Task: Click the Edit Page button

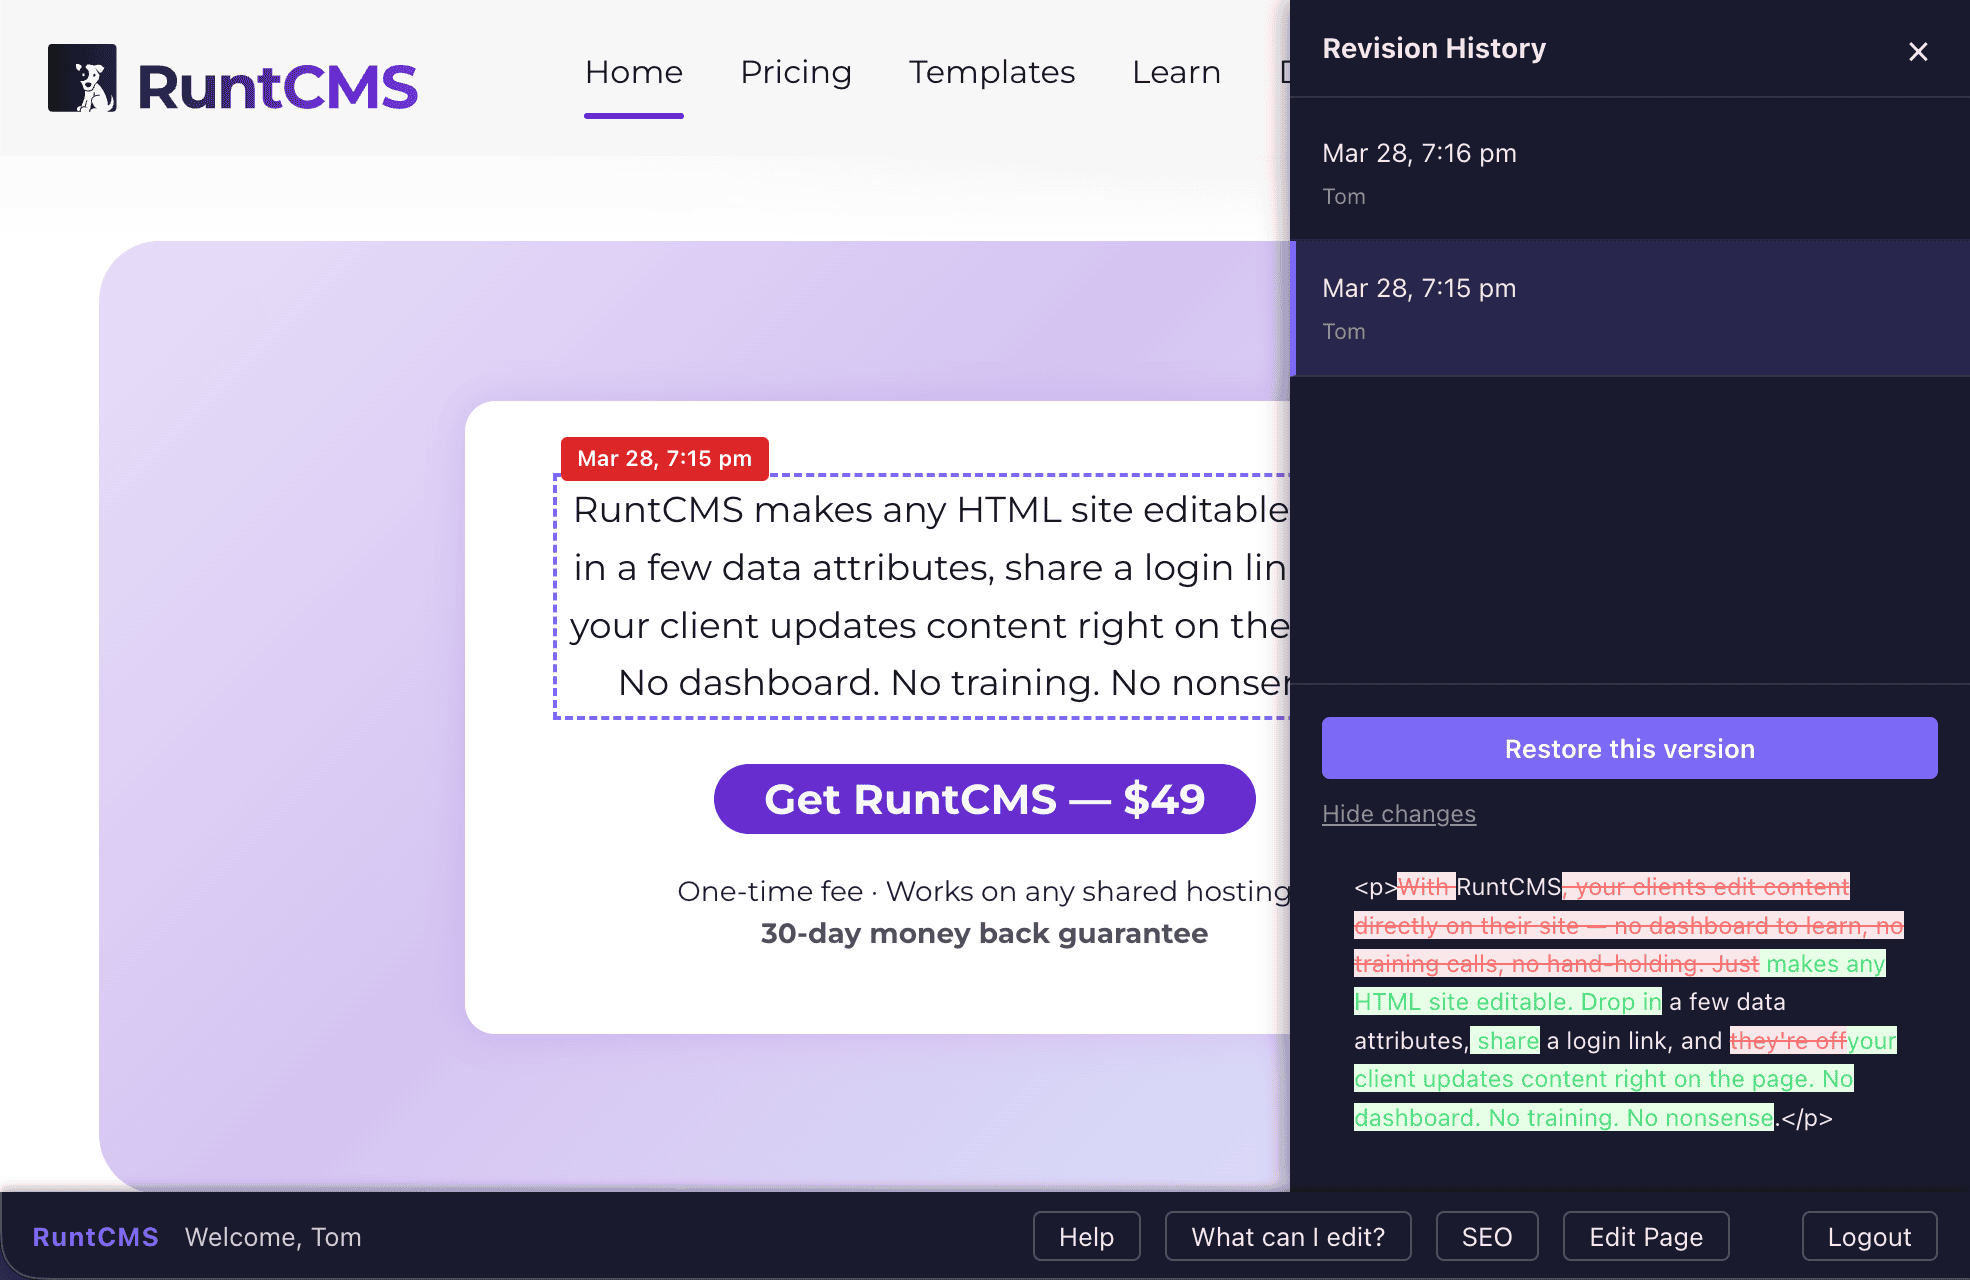Action: pos(1645,1237)
